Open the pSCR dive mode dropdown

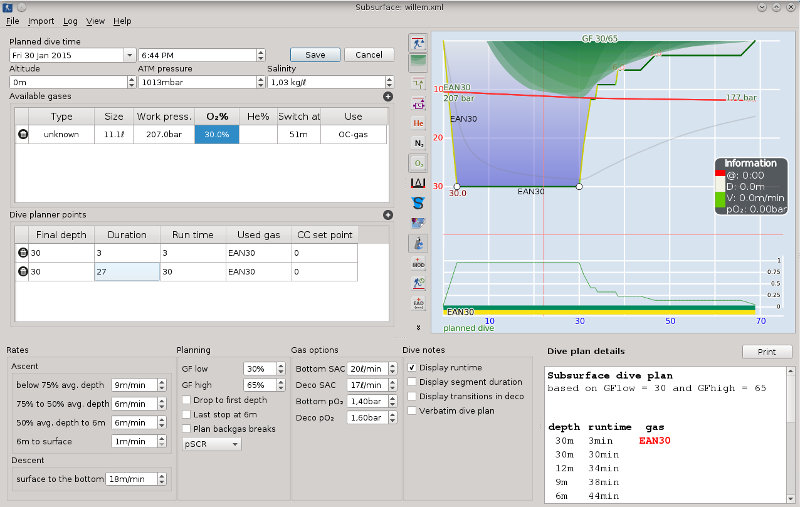point(212,444)
